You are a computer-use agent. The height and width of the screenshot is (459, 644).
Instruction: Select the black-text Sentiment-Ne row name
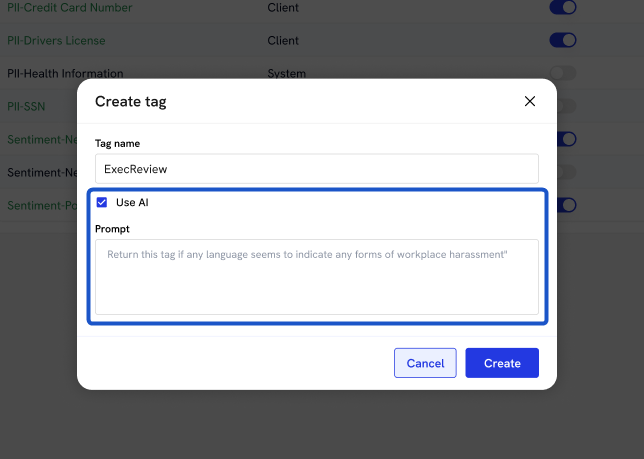coord(40,172)
